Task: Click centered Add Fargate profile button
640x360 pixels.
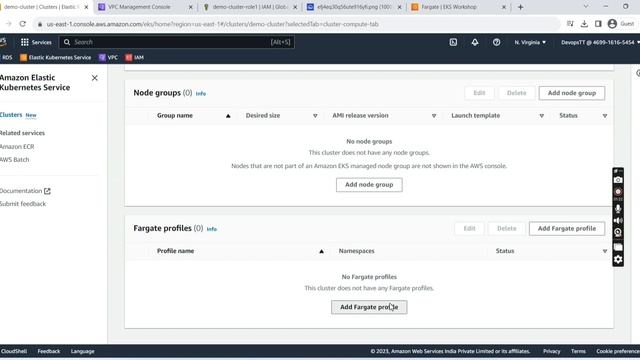Action: pos(369,307)
